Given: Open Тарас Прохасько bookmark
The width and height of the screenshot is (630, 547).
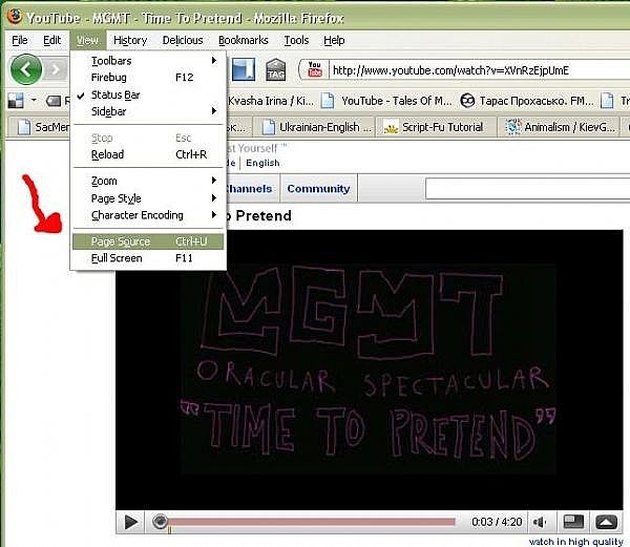Looking at the screenshot, I should 527,100.
